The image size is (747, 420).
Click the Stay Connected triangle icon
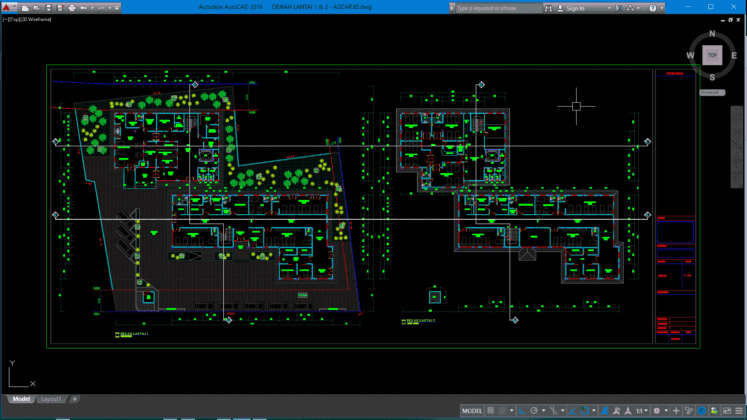(x=631, y=8)
